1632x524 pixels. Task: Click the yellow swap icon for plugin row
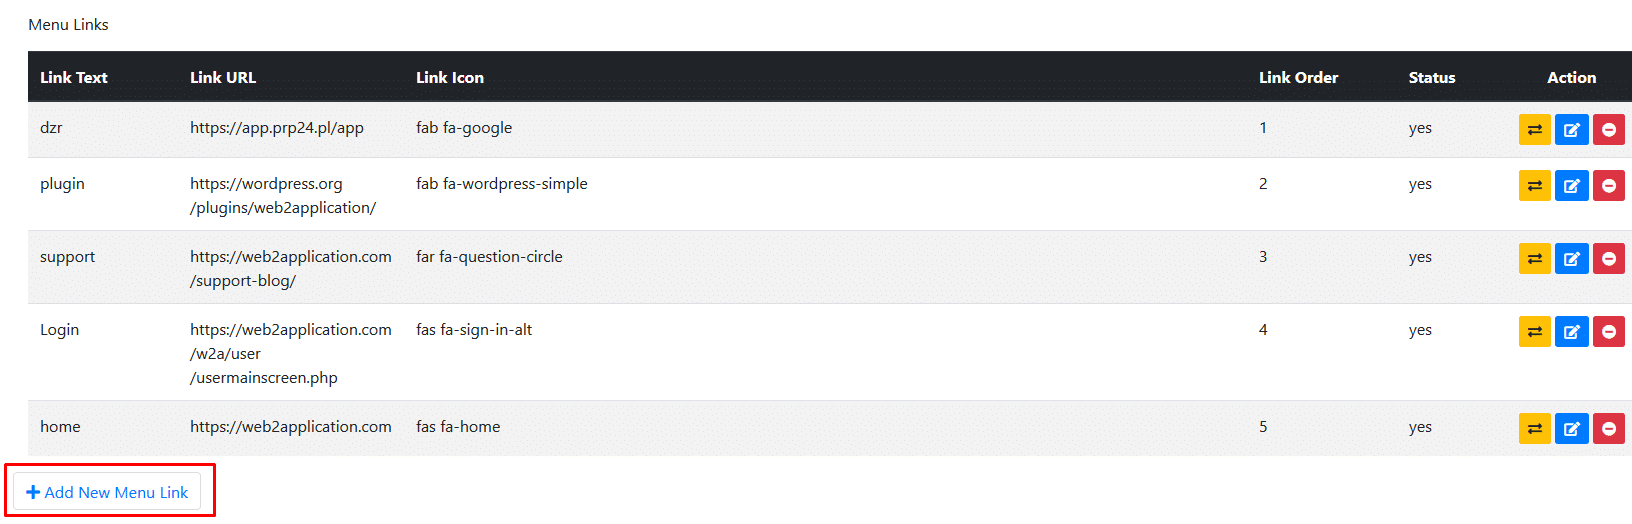(1534, 185)
